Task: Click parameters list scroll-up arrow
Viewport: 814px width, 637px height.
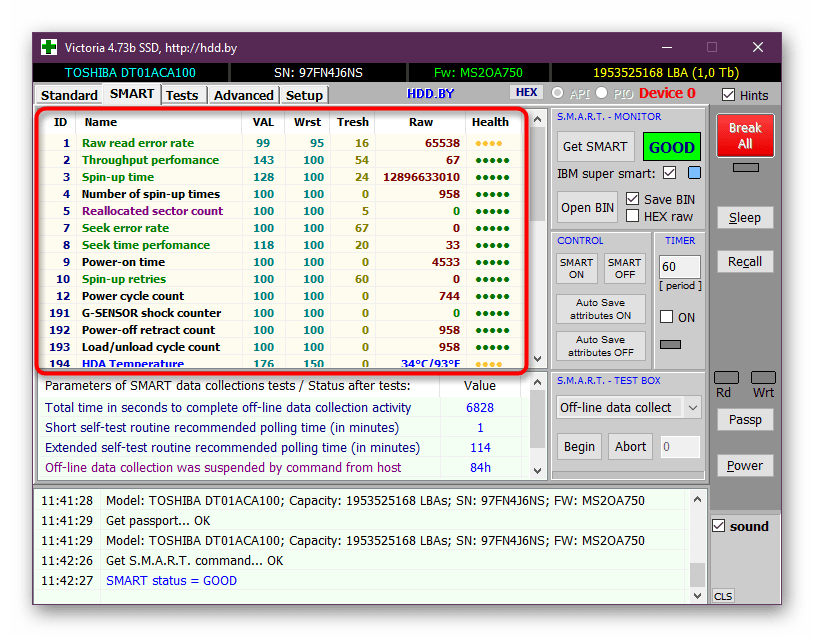Action: pyautogui.click(x=537, y=383)
